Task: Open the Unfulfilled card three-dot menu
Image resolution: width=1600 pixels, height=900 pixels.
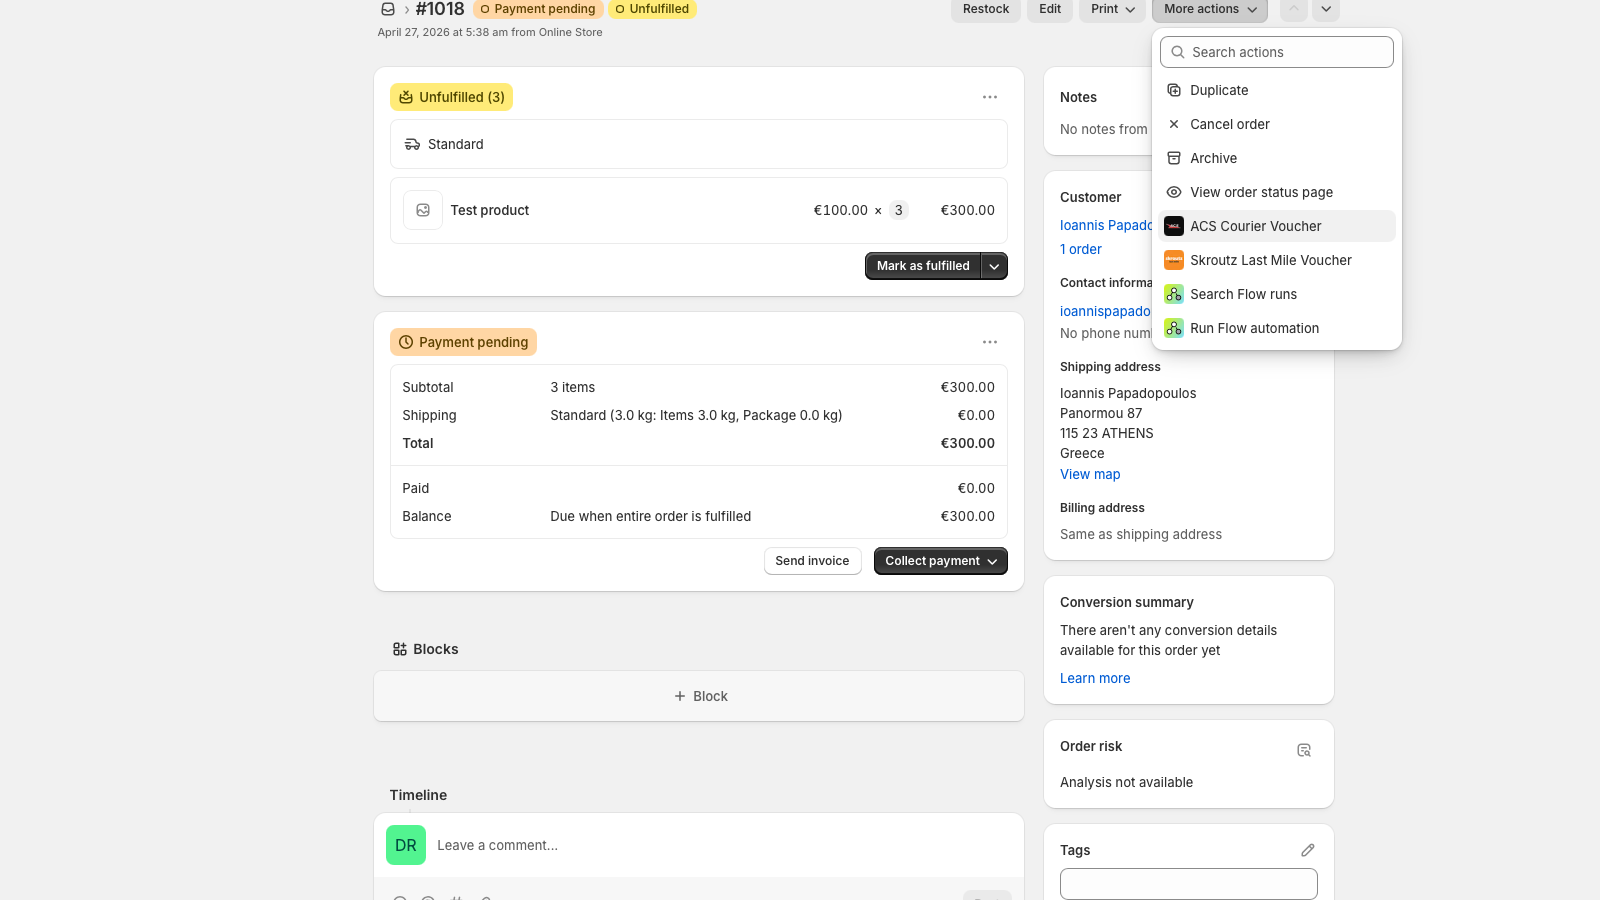Action: [990, 97]
